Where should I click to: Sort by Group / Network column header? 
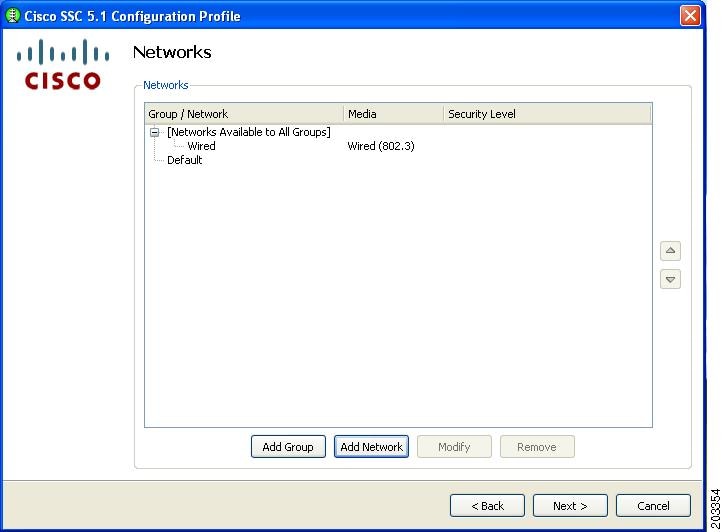245,114
